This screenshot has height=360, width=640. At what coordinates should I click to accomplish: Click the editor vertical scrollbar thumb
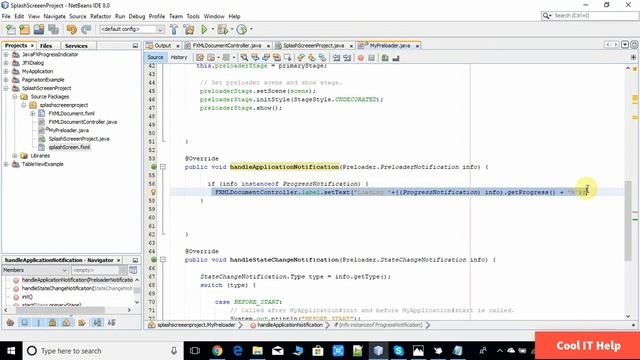coord(628,220)
